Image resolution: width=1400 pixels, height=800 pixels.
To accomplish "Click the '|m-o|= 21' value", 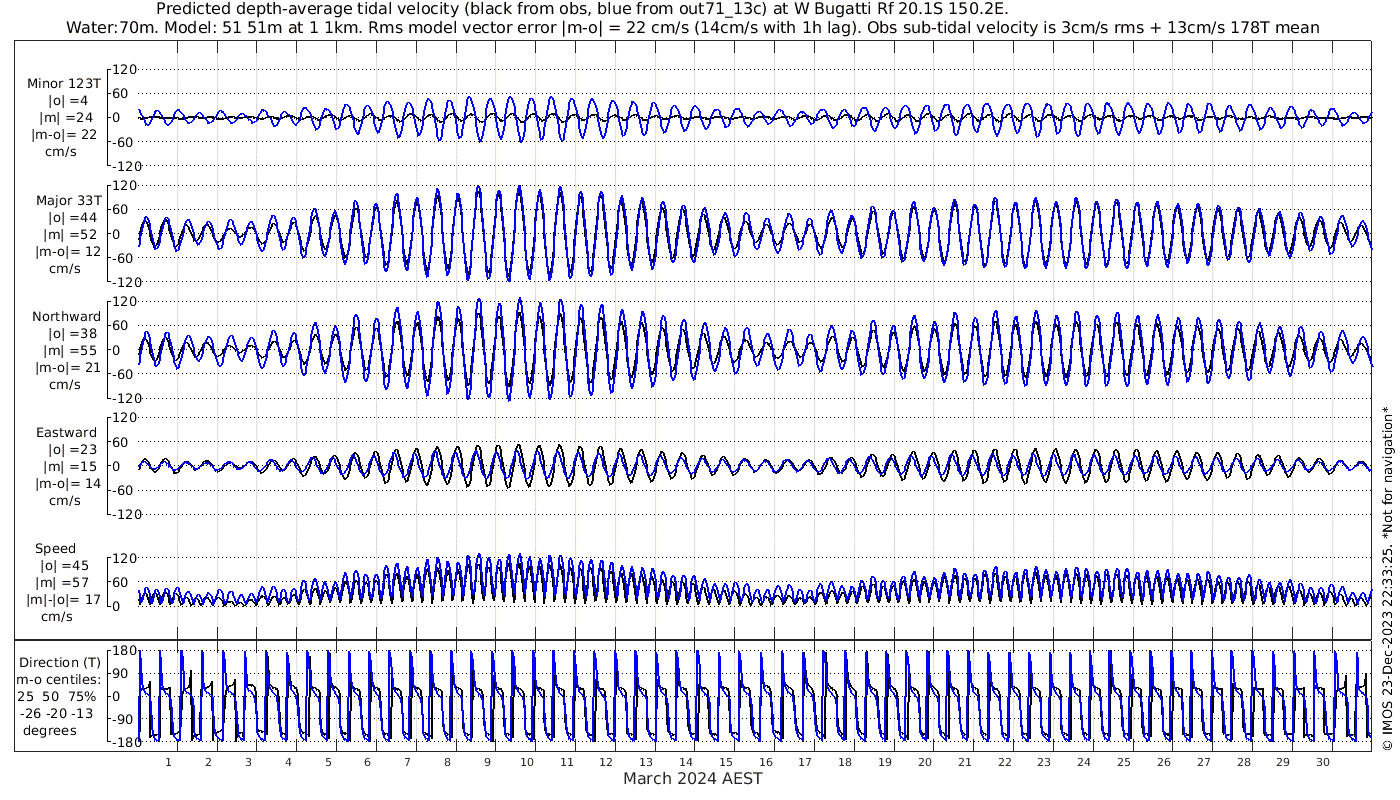I will [x=68, y=367].
